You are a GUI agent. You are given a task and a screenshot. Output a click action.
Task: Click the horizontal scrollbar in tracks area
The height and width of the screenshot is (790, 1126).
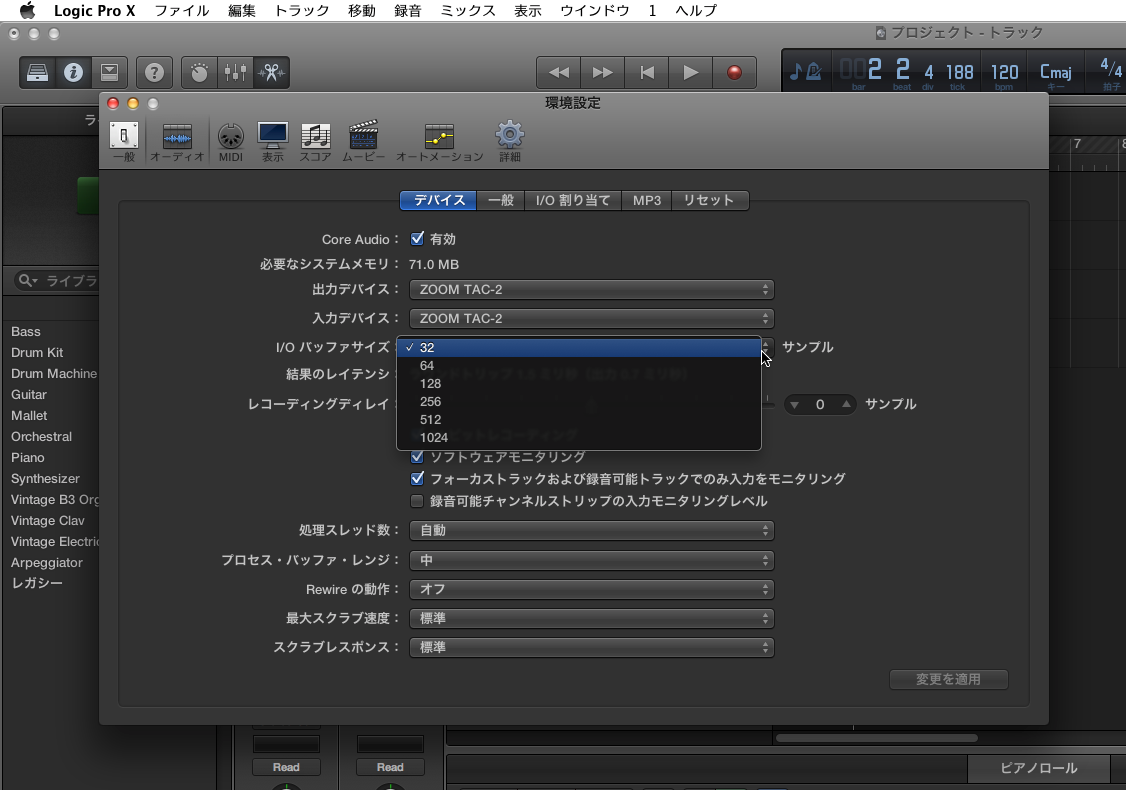point(877,738)
